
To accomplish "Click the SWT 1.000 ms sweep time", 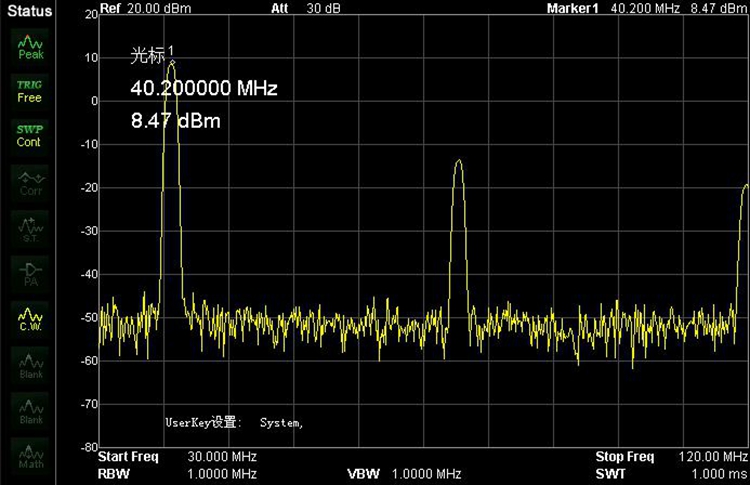I will [670, 473].
